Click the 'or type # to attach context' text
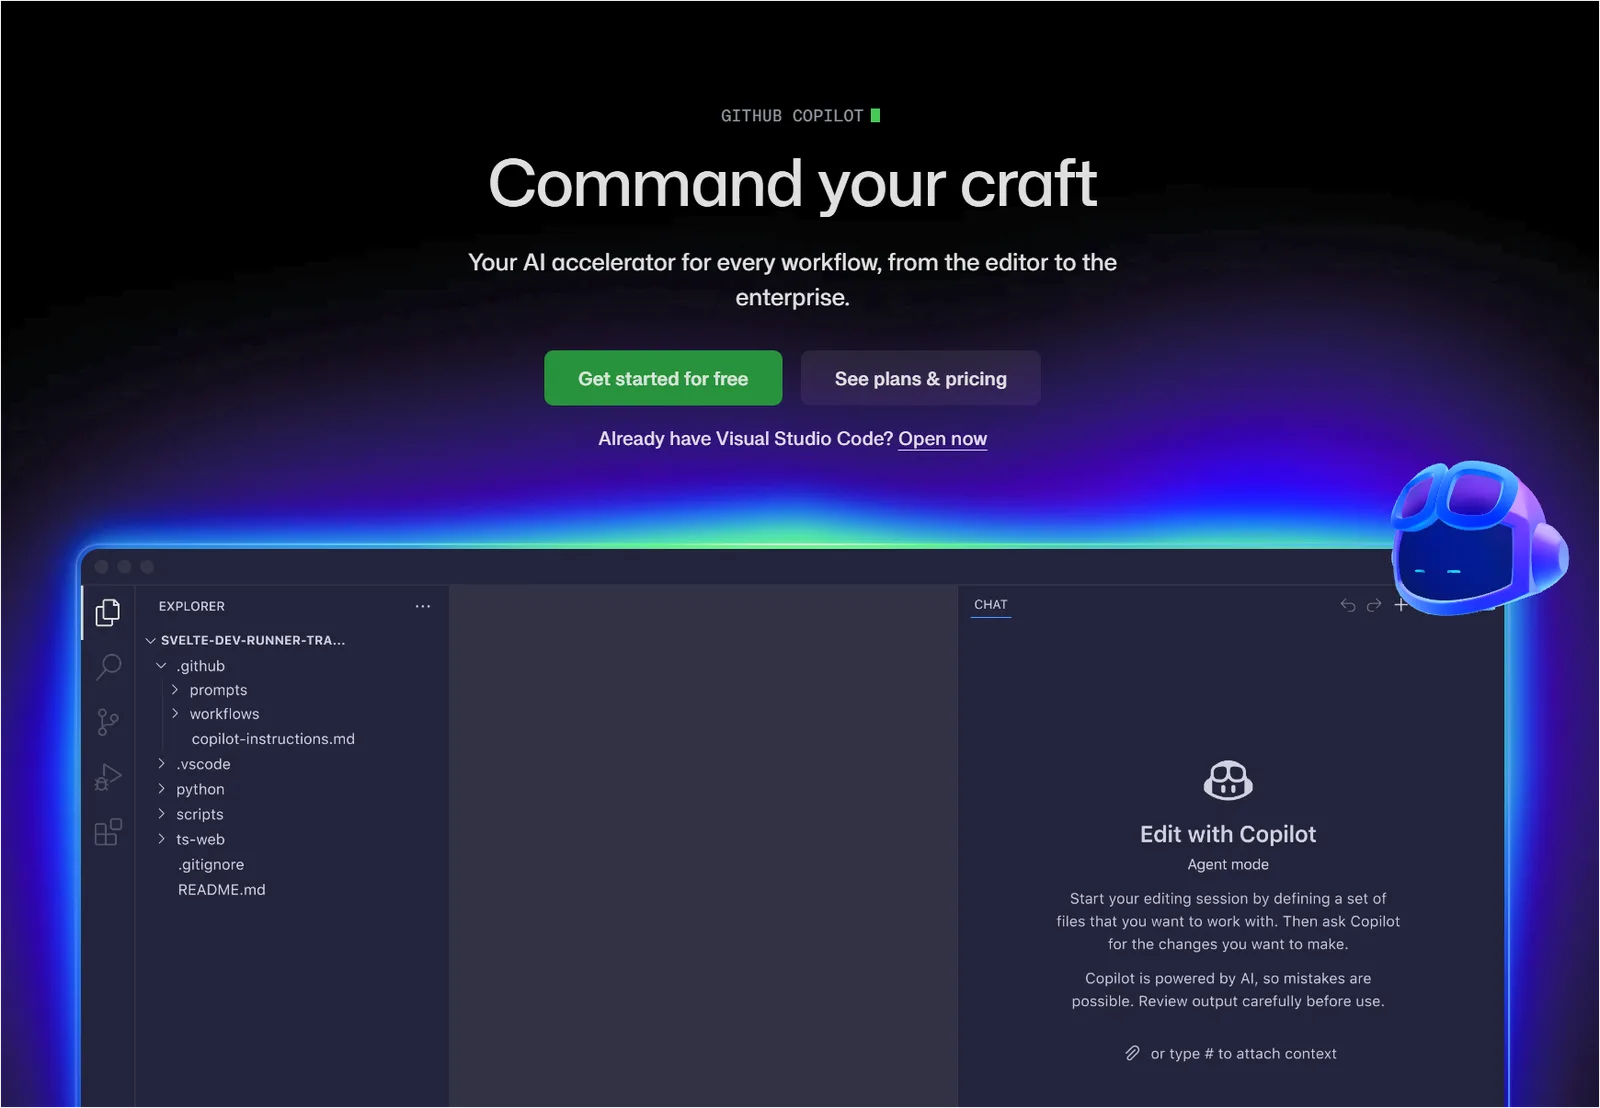1600x1108 pixels. (1243, 1054)
